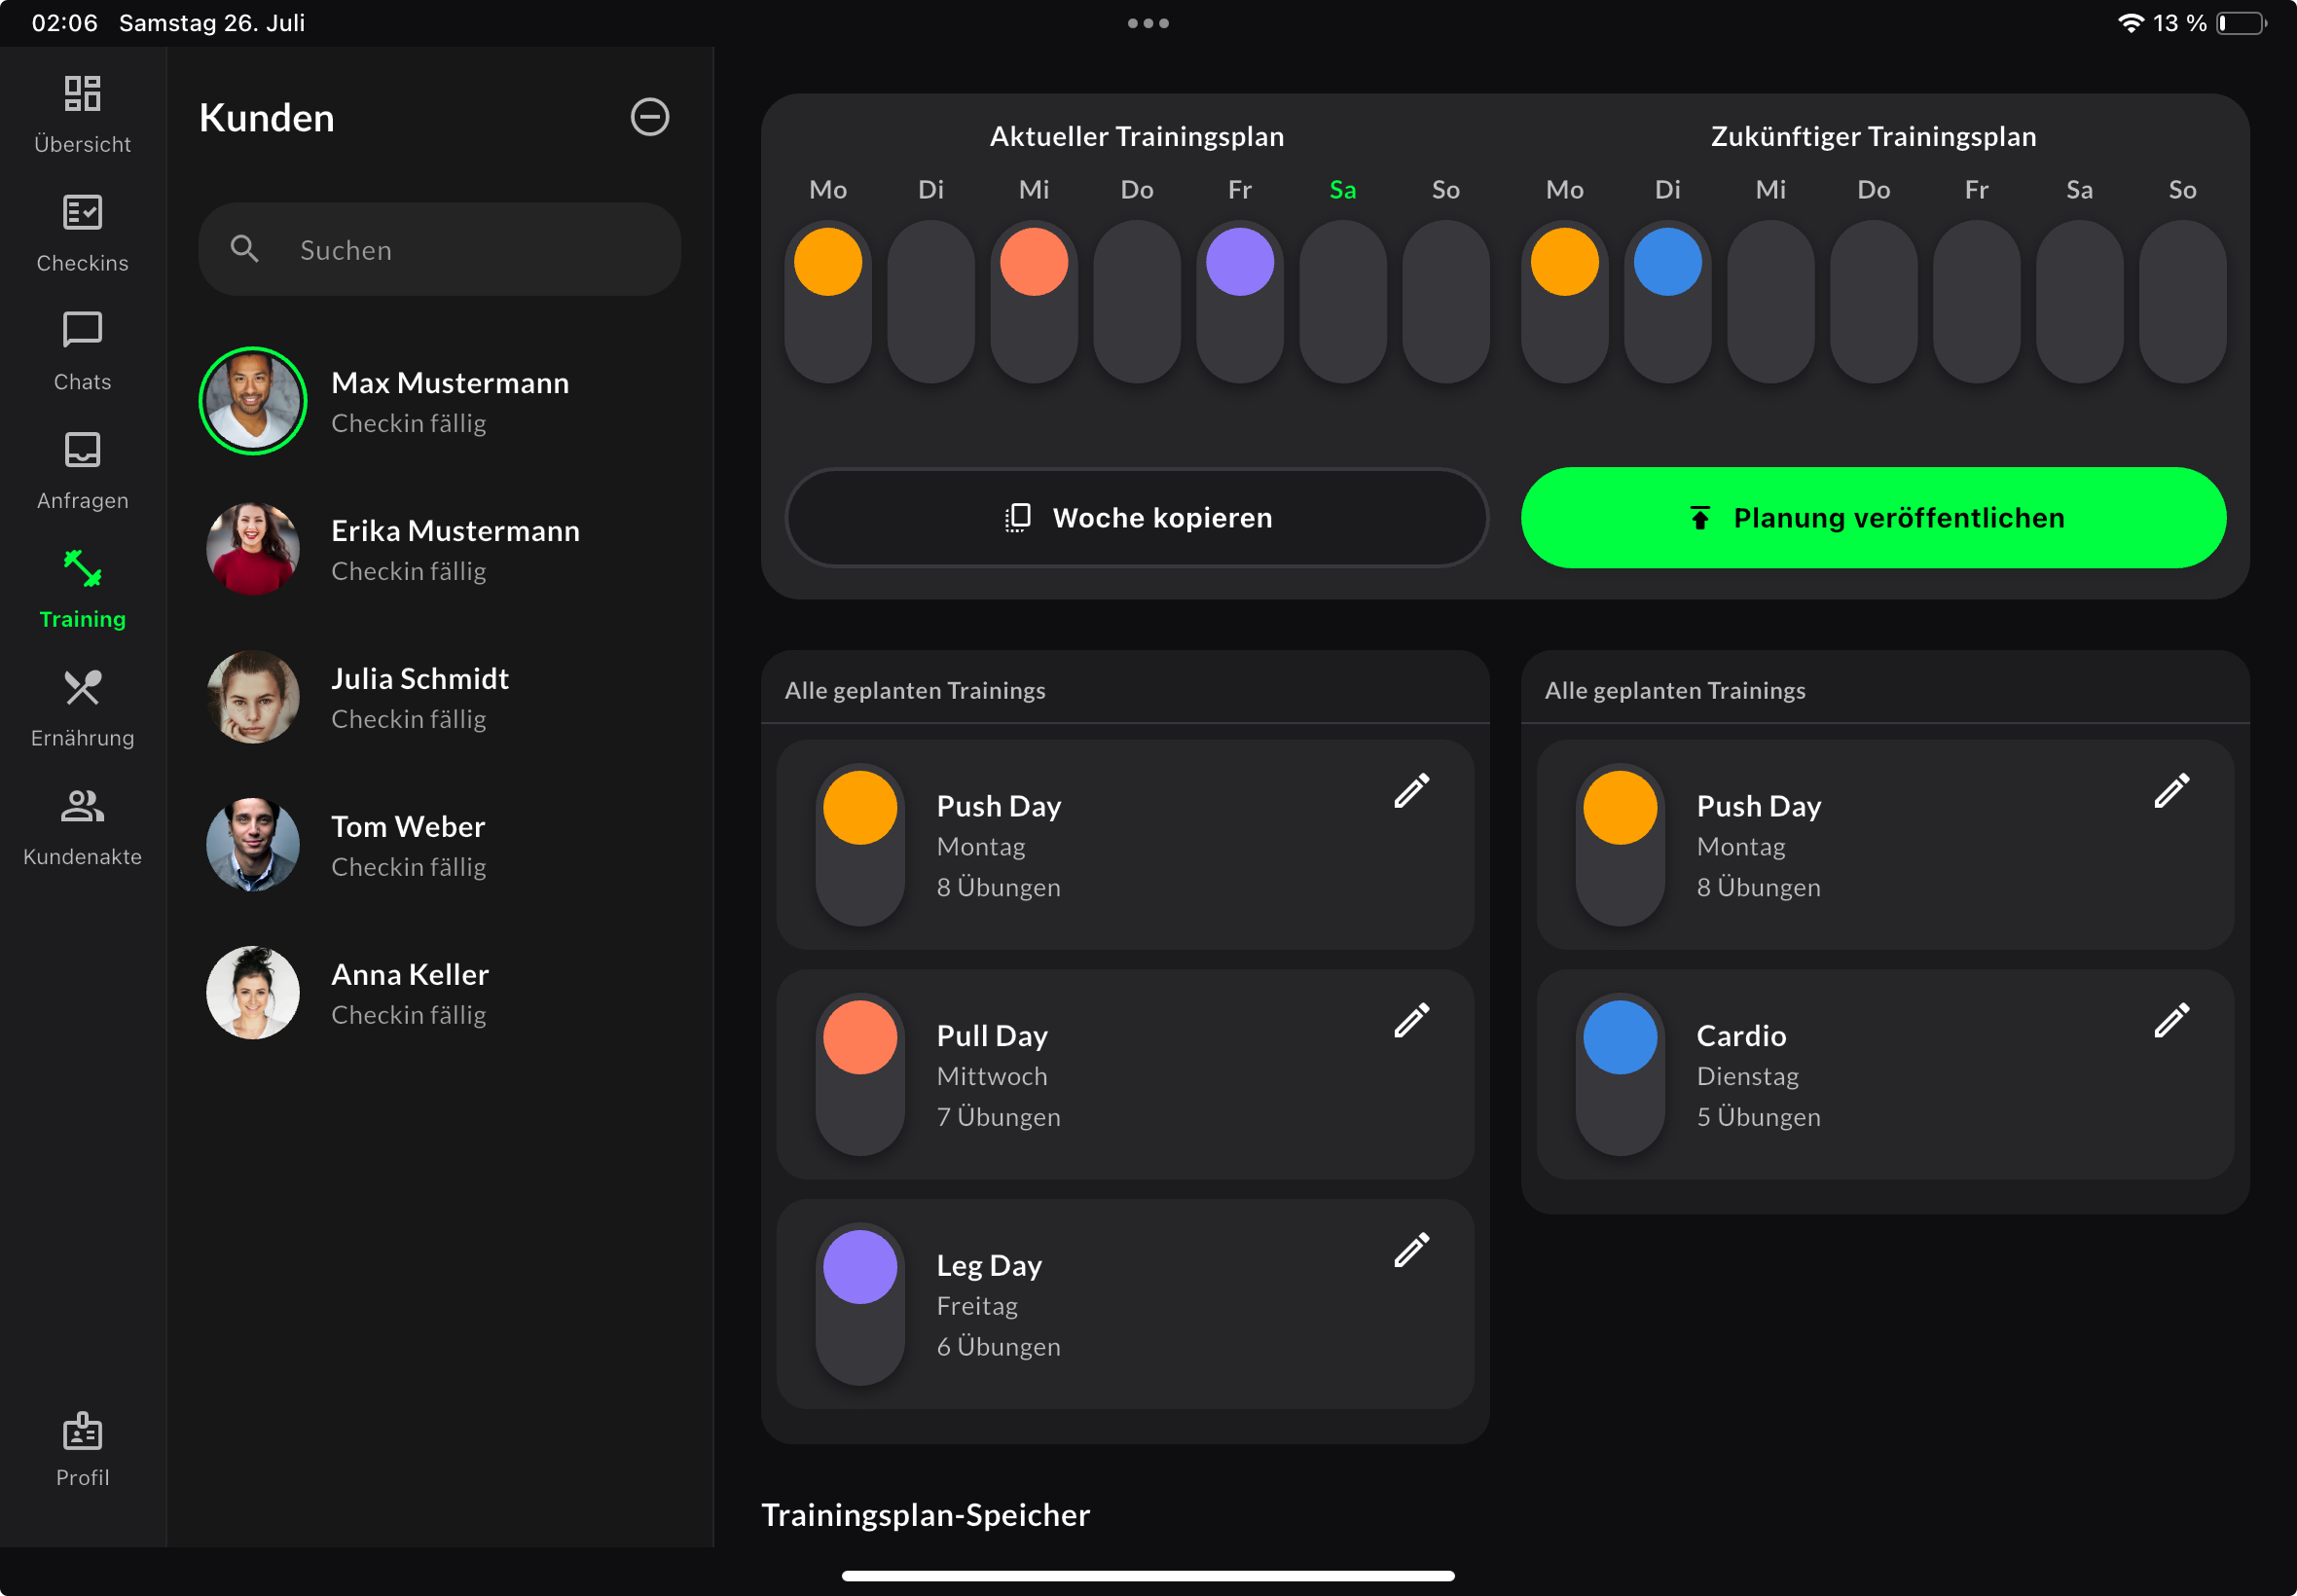Select the purple dot on Freitag
The height and width of the screenshot is (1596, 2297).
[x=1239, y=261]
